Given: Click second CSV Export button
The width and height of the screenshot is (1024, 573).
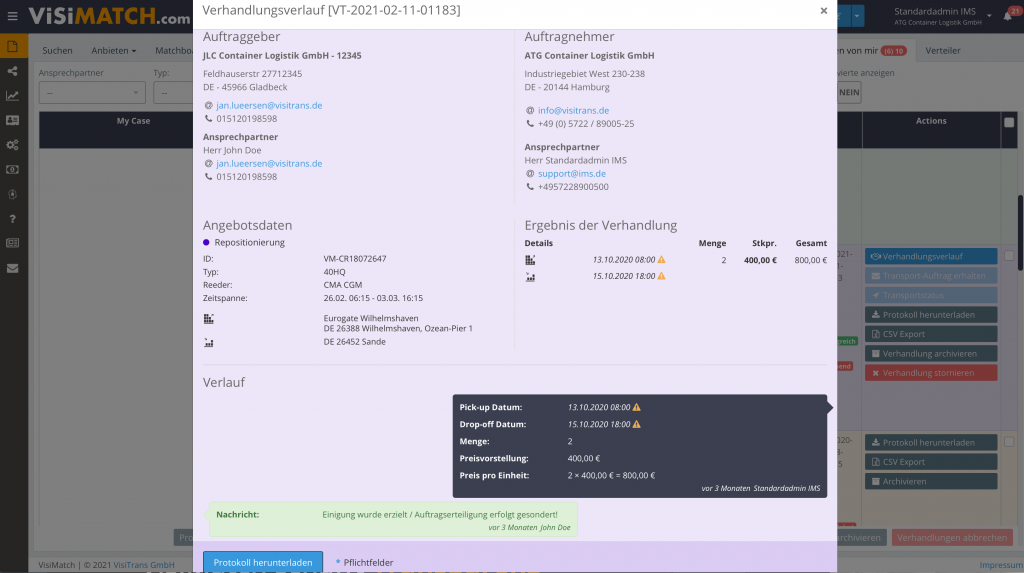Looking at the screenshot, I should click(931, 461).
